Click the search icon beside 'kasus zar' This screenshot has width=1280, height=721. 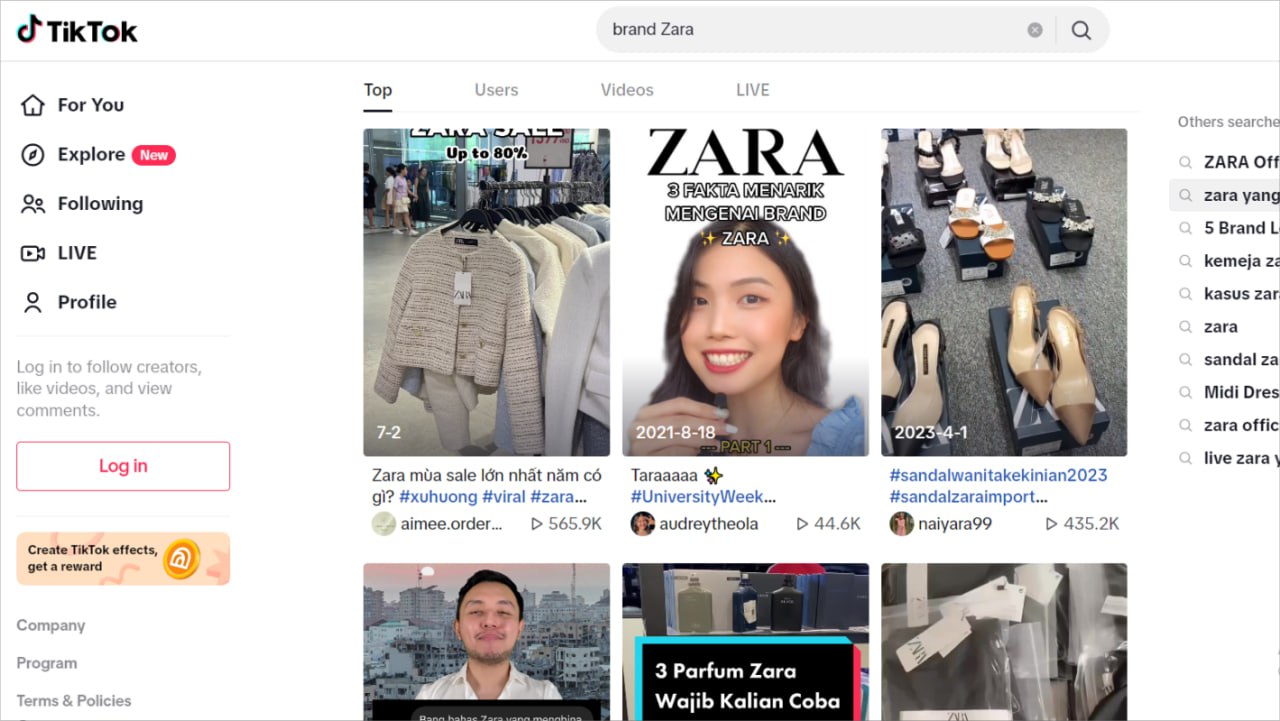pyautogui.click(x=1185, y=294)
